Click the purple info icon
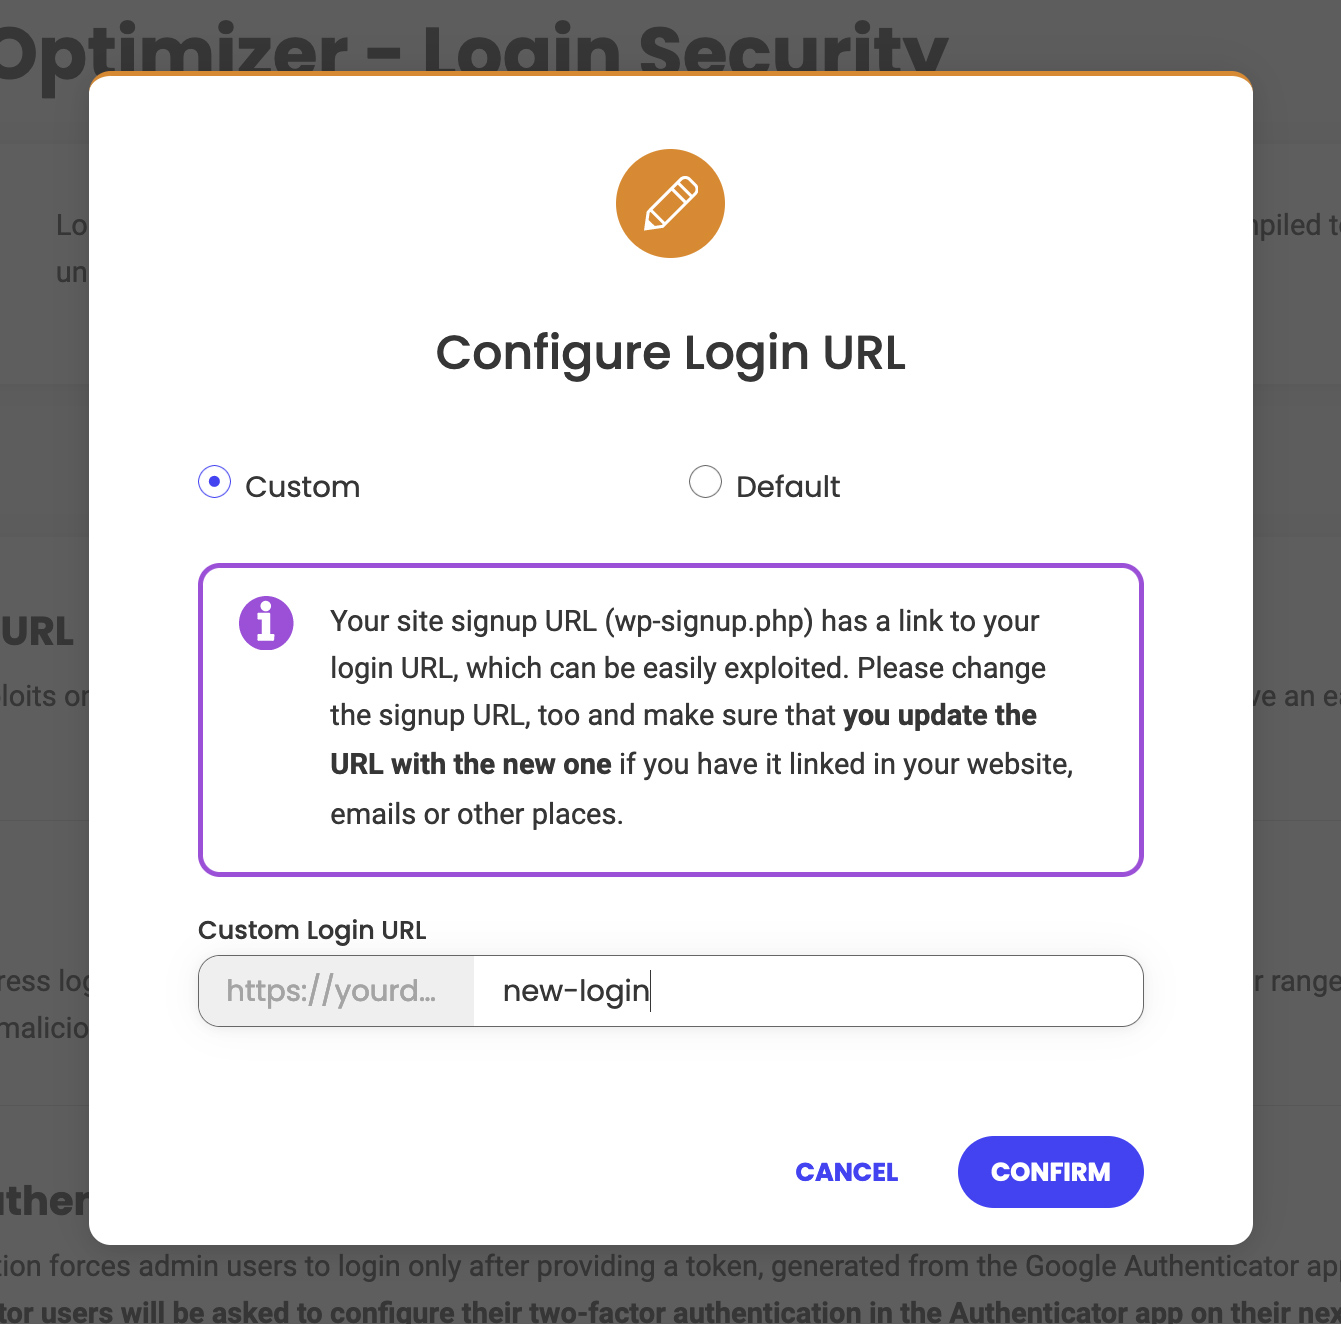The image size is (1341, 1324). click(266, 623)
